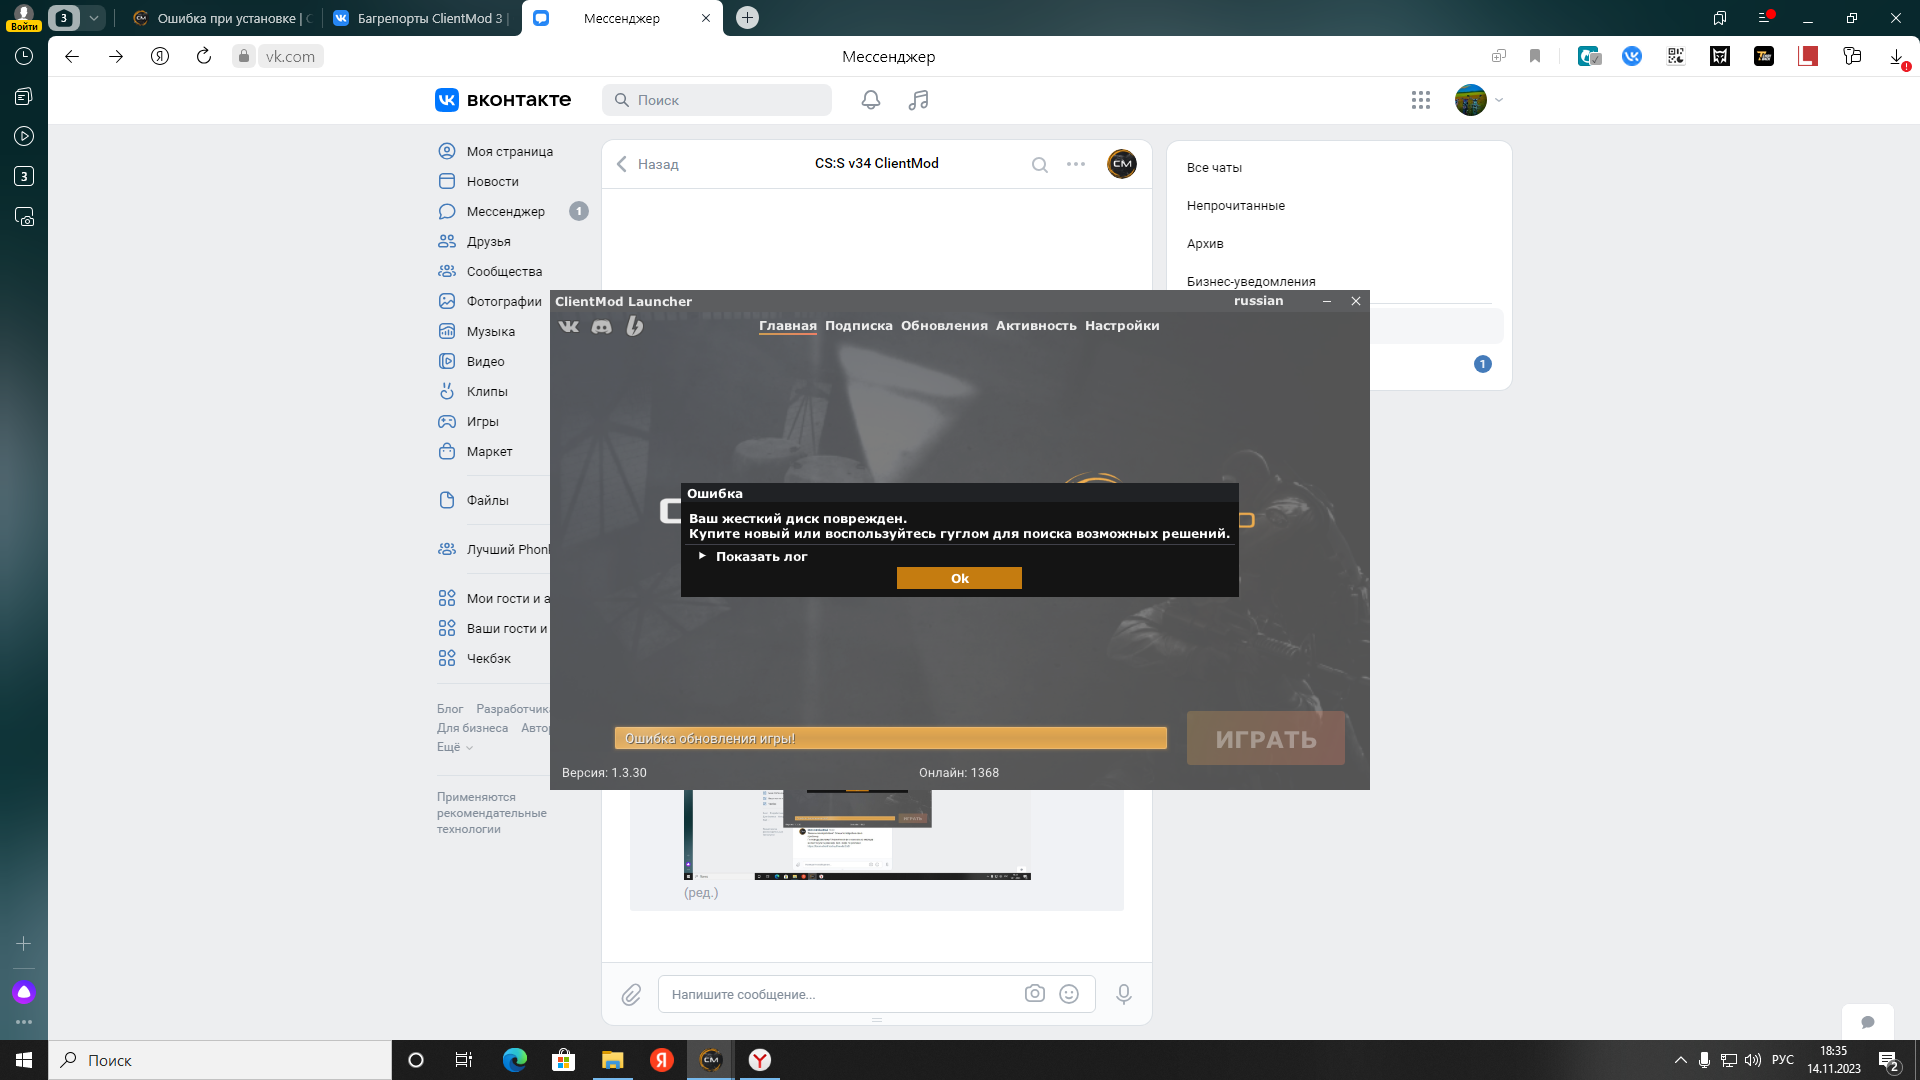Open ClientMod launcher taskbar icon

(711, 1060)
